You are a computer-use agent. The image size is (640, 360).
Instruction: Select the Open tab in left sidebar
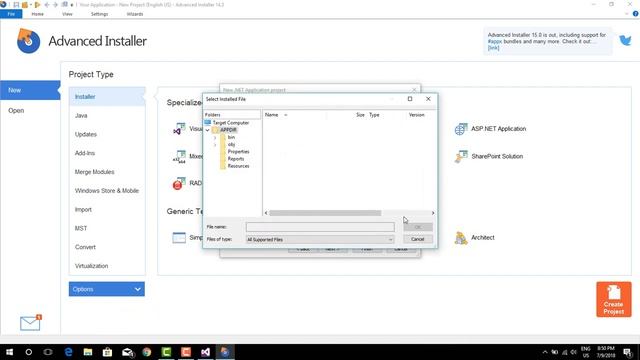[x=16, y=111]
